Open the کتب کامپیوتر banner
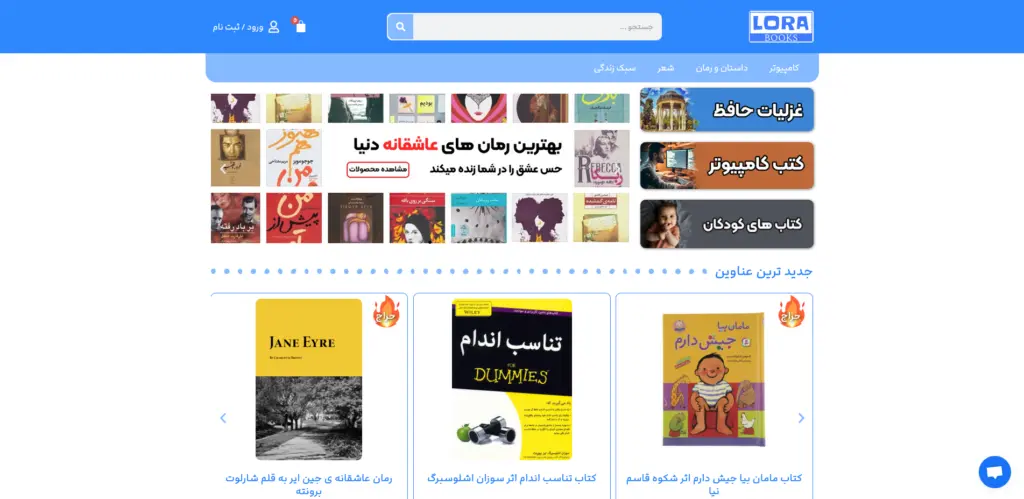This screenshot has width=1024, height=499. tap(727, 165)
